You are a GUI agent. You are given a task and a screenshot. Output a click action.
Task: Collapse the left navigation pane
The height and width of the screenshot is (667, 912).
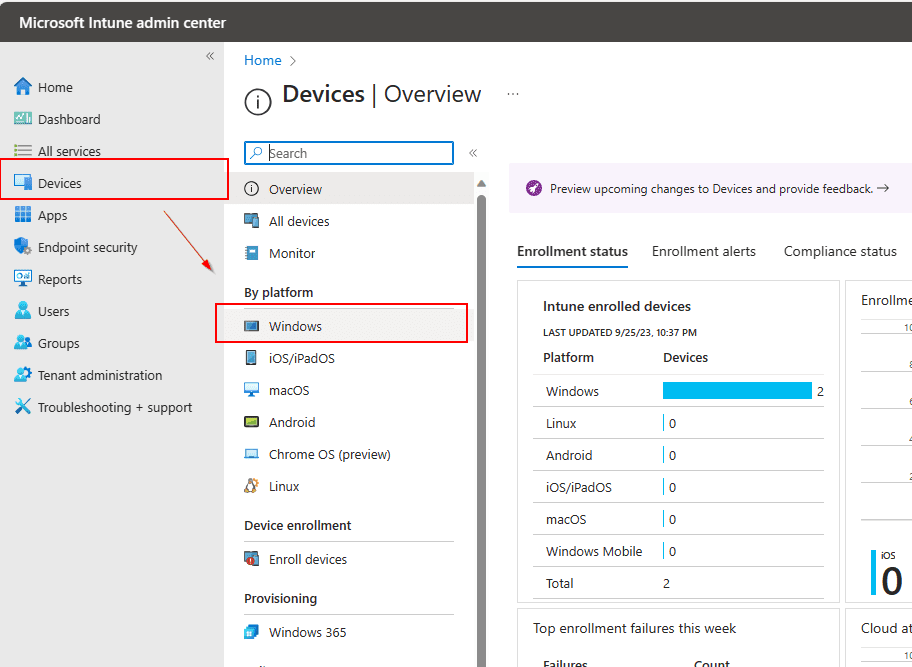coord(210,56)
